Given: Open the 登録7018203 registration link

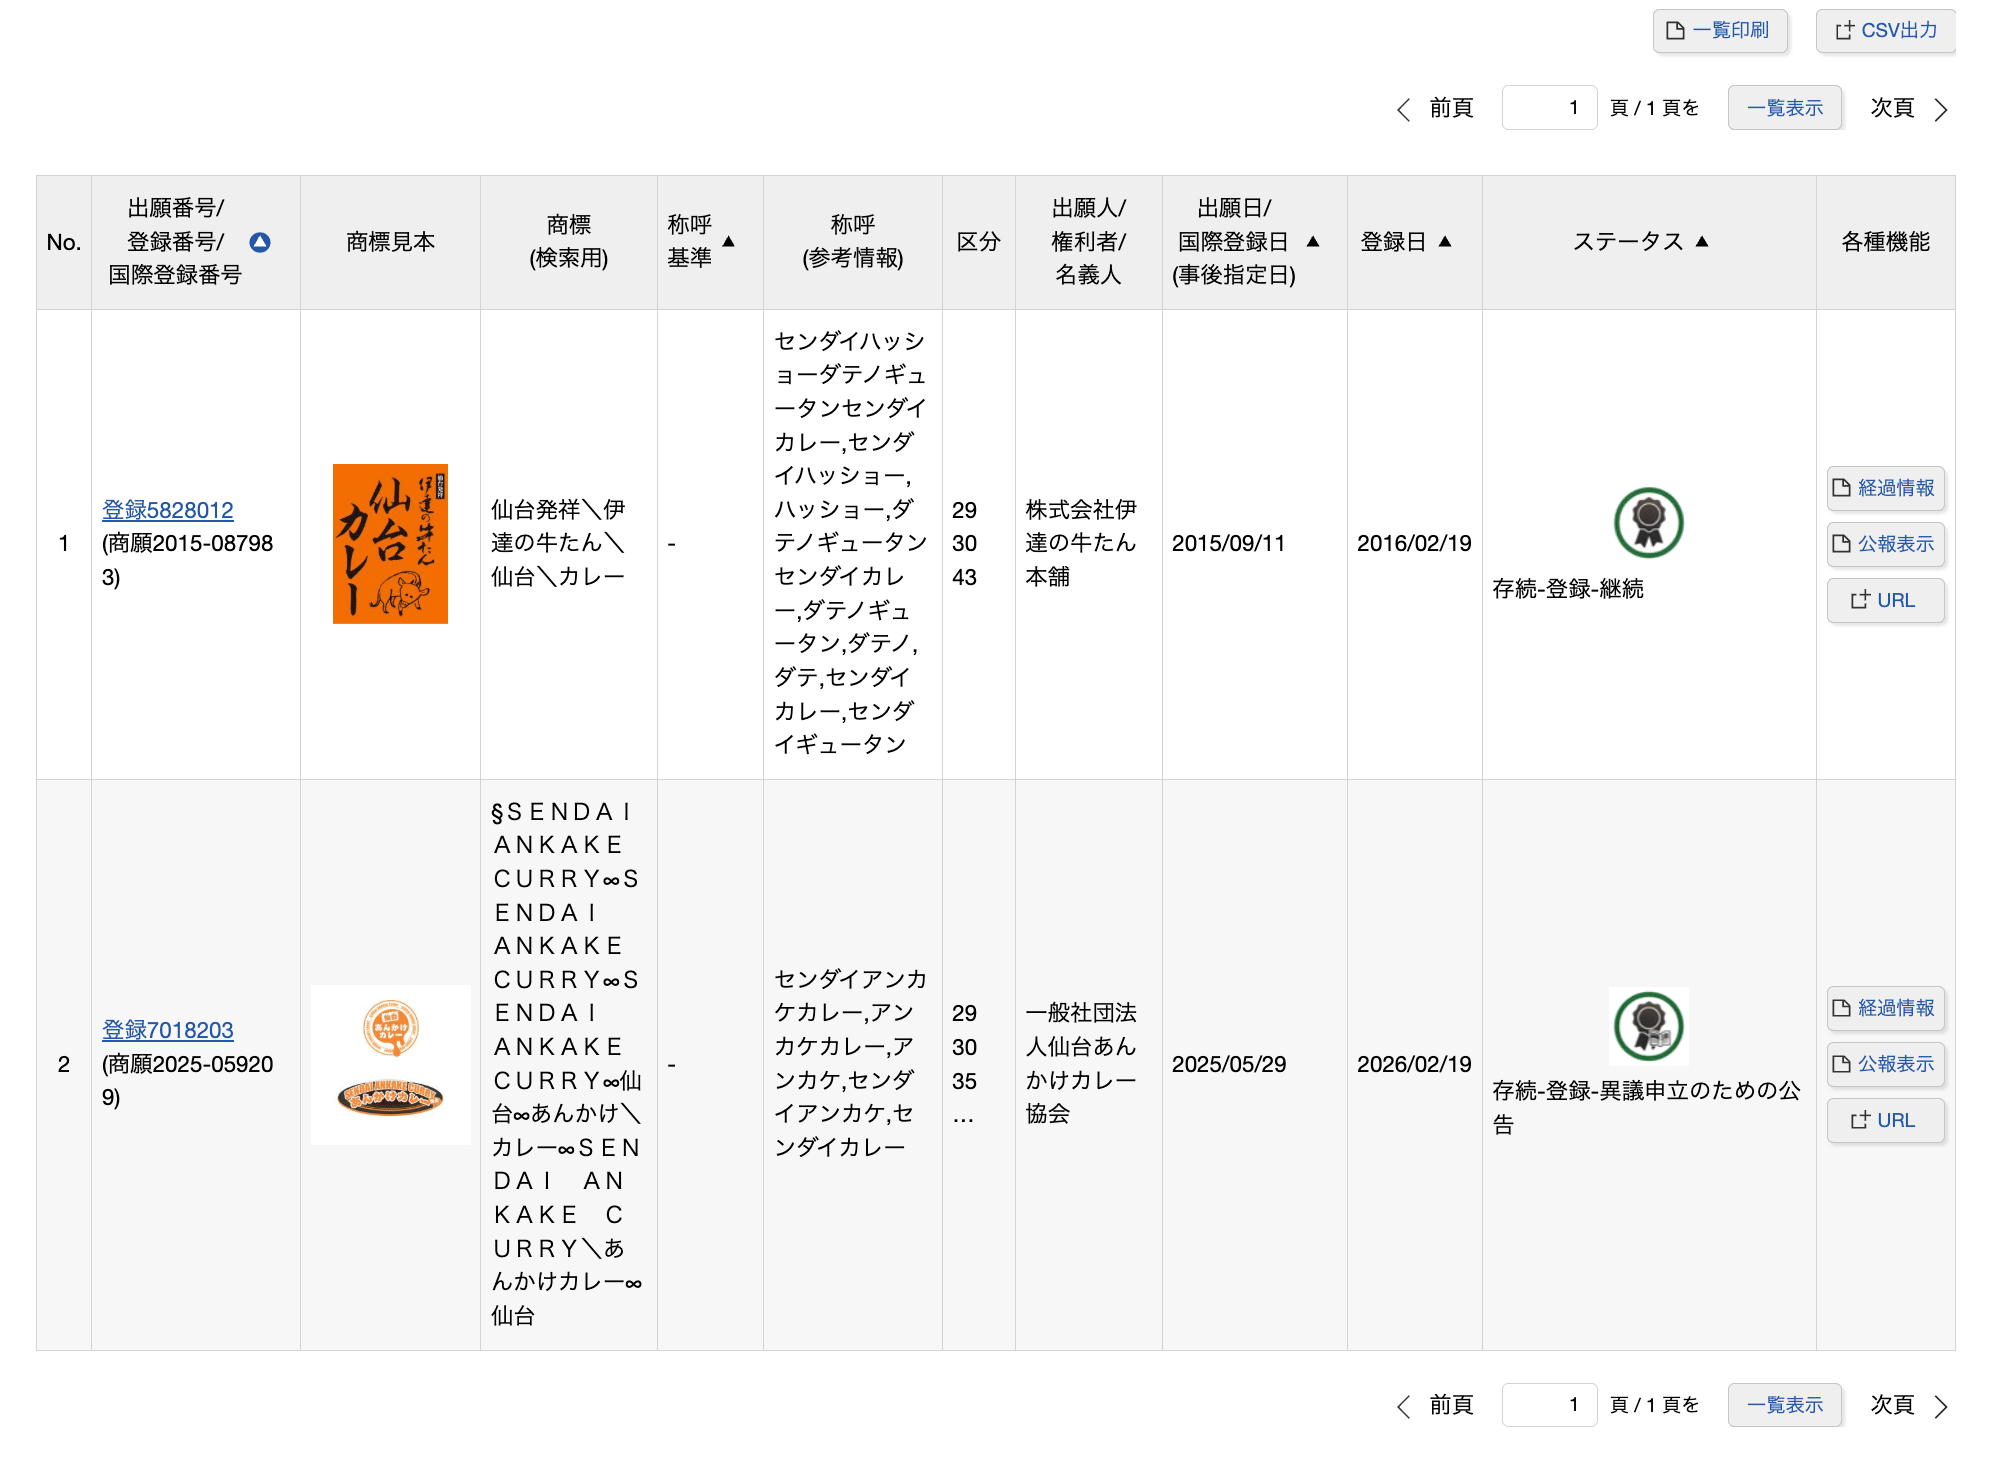Looking at the screenshot, I should click(168, 1029).
